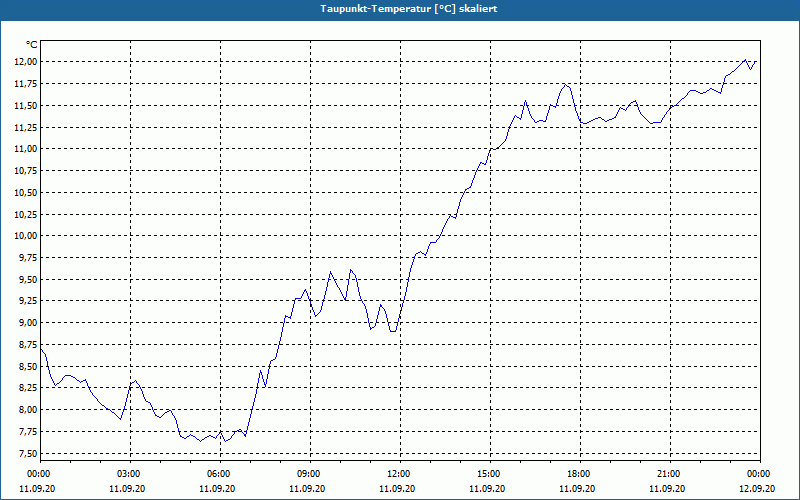Click the 12.09.20 date label

(757, 488)
